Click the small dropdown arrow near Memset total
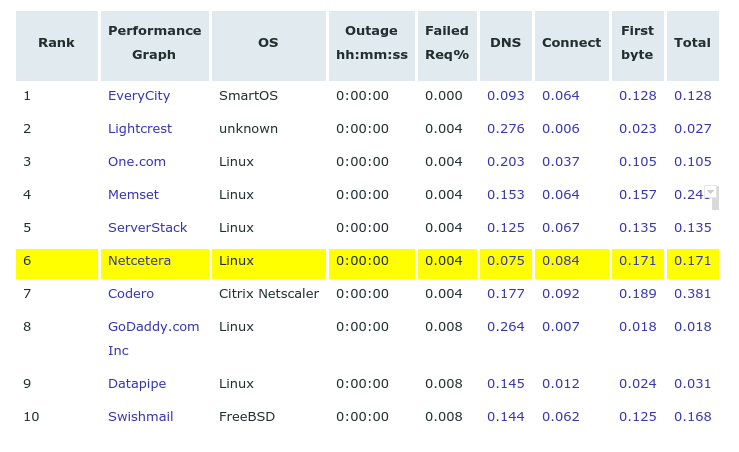The image size is (739, 452). coord(711,191)
